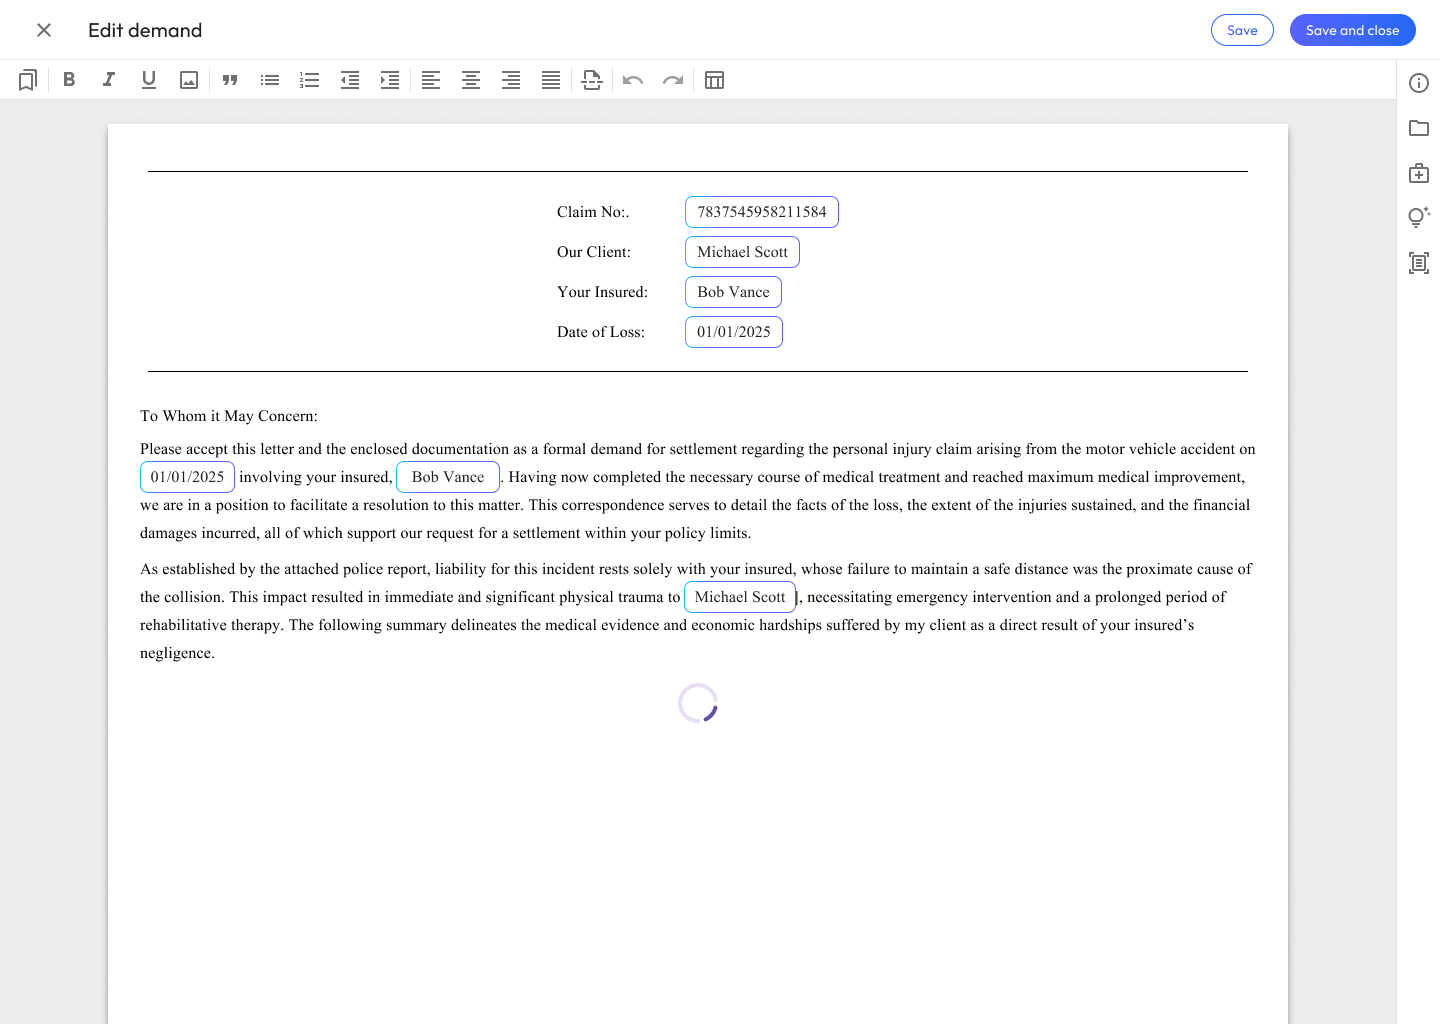Viewport: 1440px width, 1024px height.
Task: Click the Save button
Action: (1242, 30)
